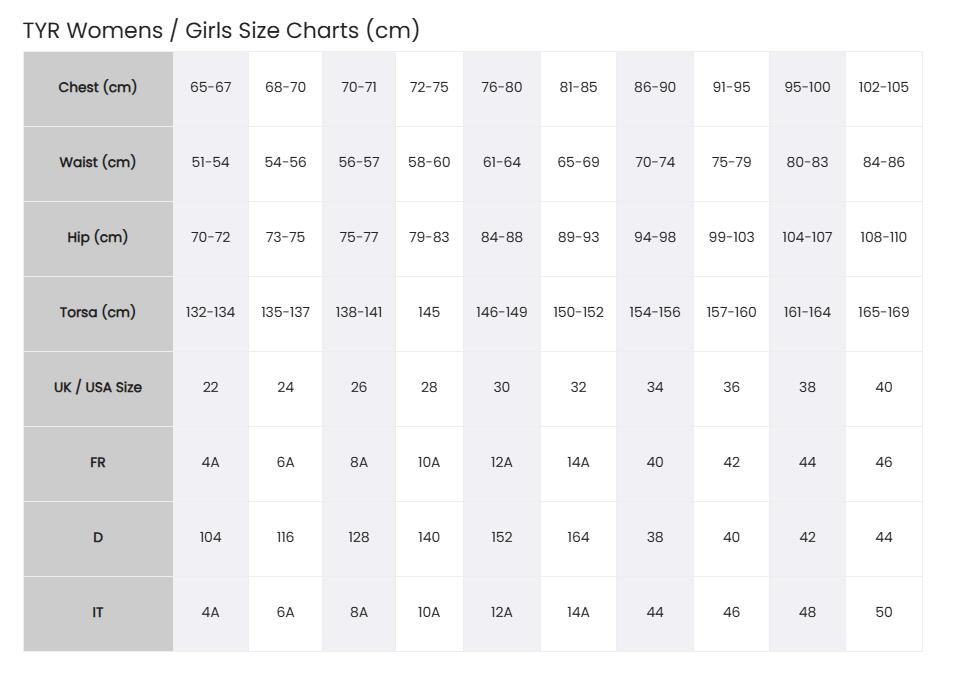Select the D row 104 cell
Image resolution: width=972 pixels, height=690 pixels.
[210, 537]
